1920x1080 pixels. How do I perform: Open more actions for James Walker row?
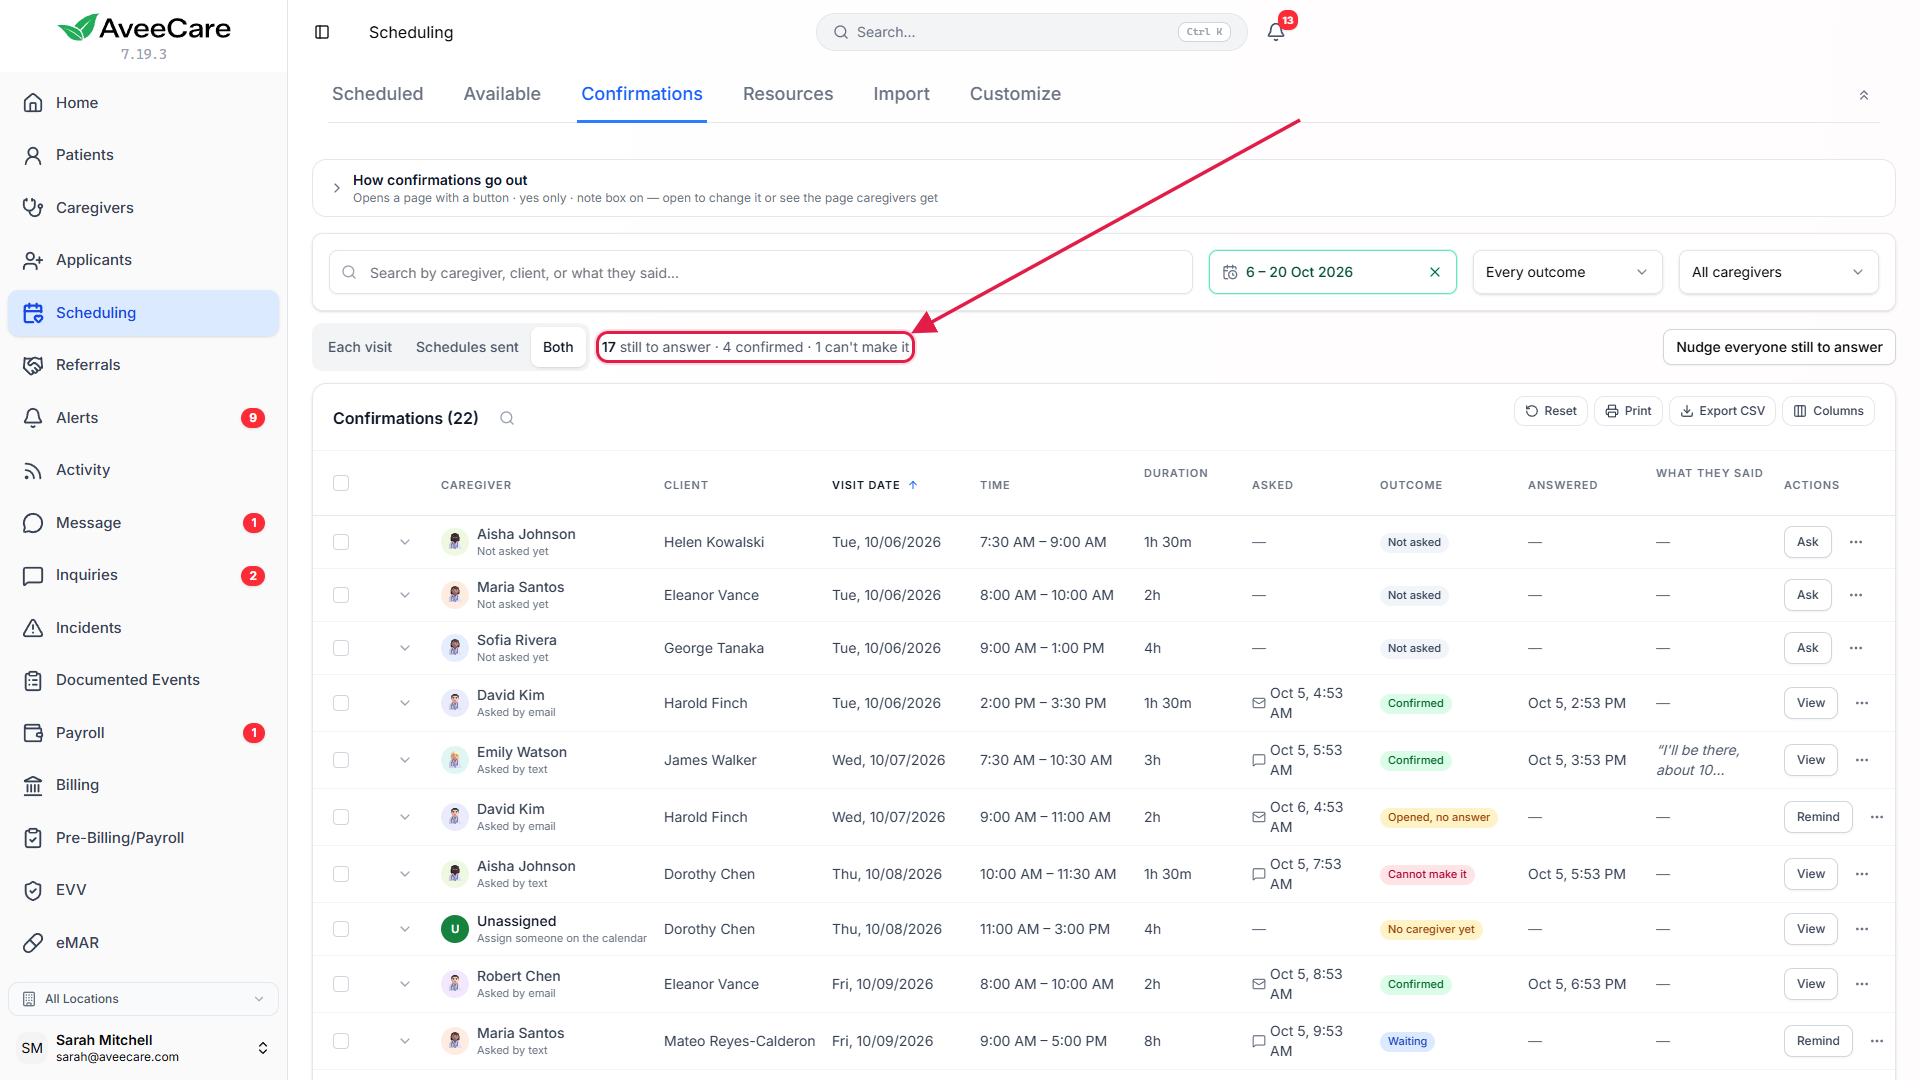[x=1862, y=760]
